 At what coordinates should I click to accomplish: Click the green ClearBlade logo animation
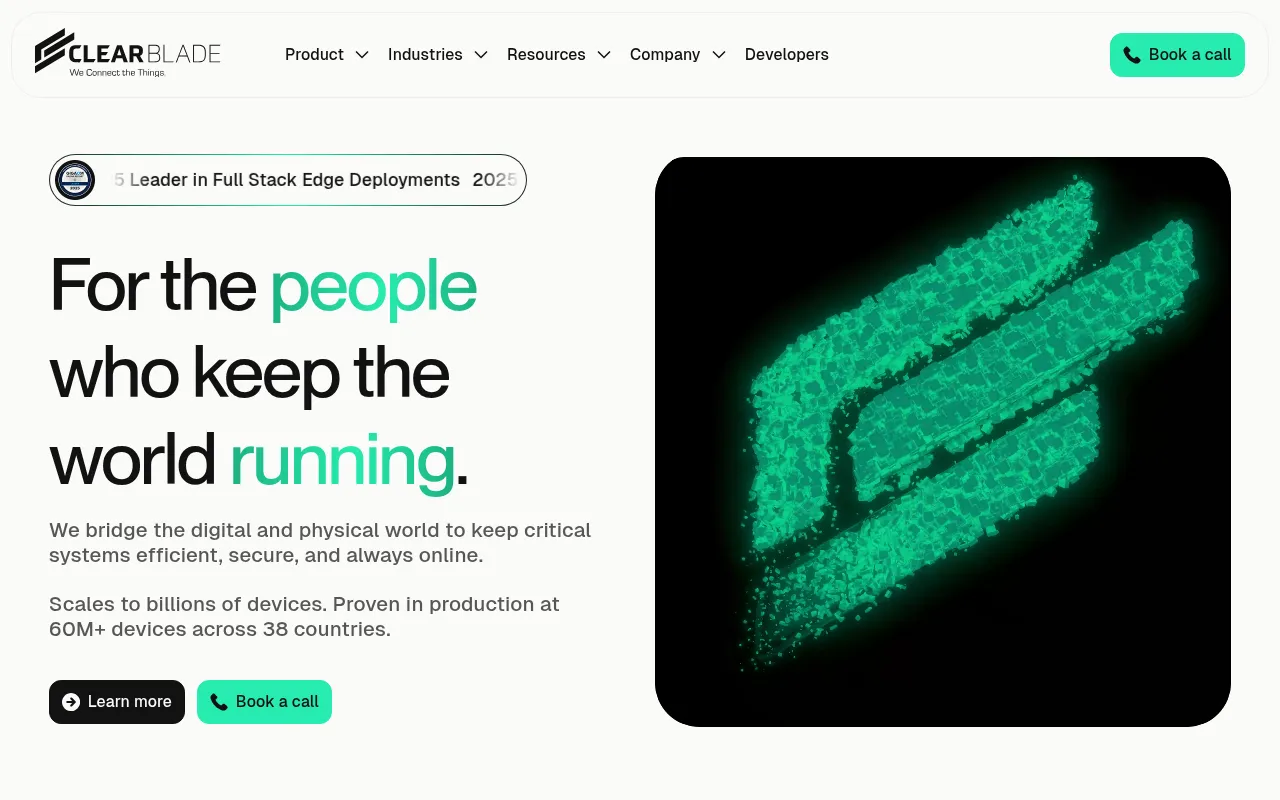coord(943,441)
